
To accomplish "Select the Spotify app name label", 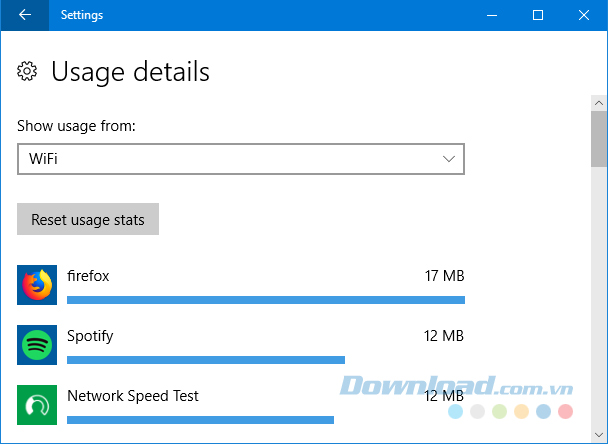I will [90, 336].
